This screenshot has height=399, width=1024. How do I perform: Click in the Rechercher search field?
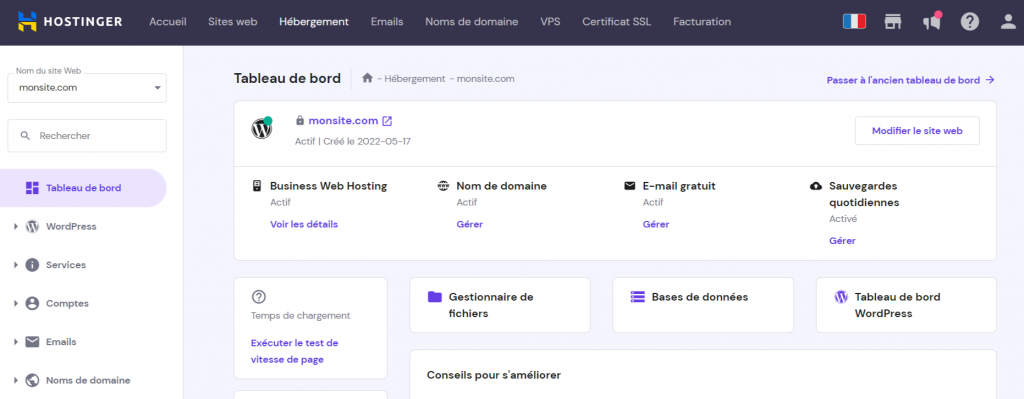point(87,136)
